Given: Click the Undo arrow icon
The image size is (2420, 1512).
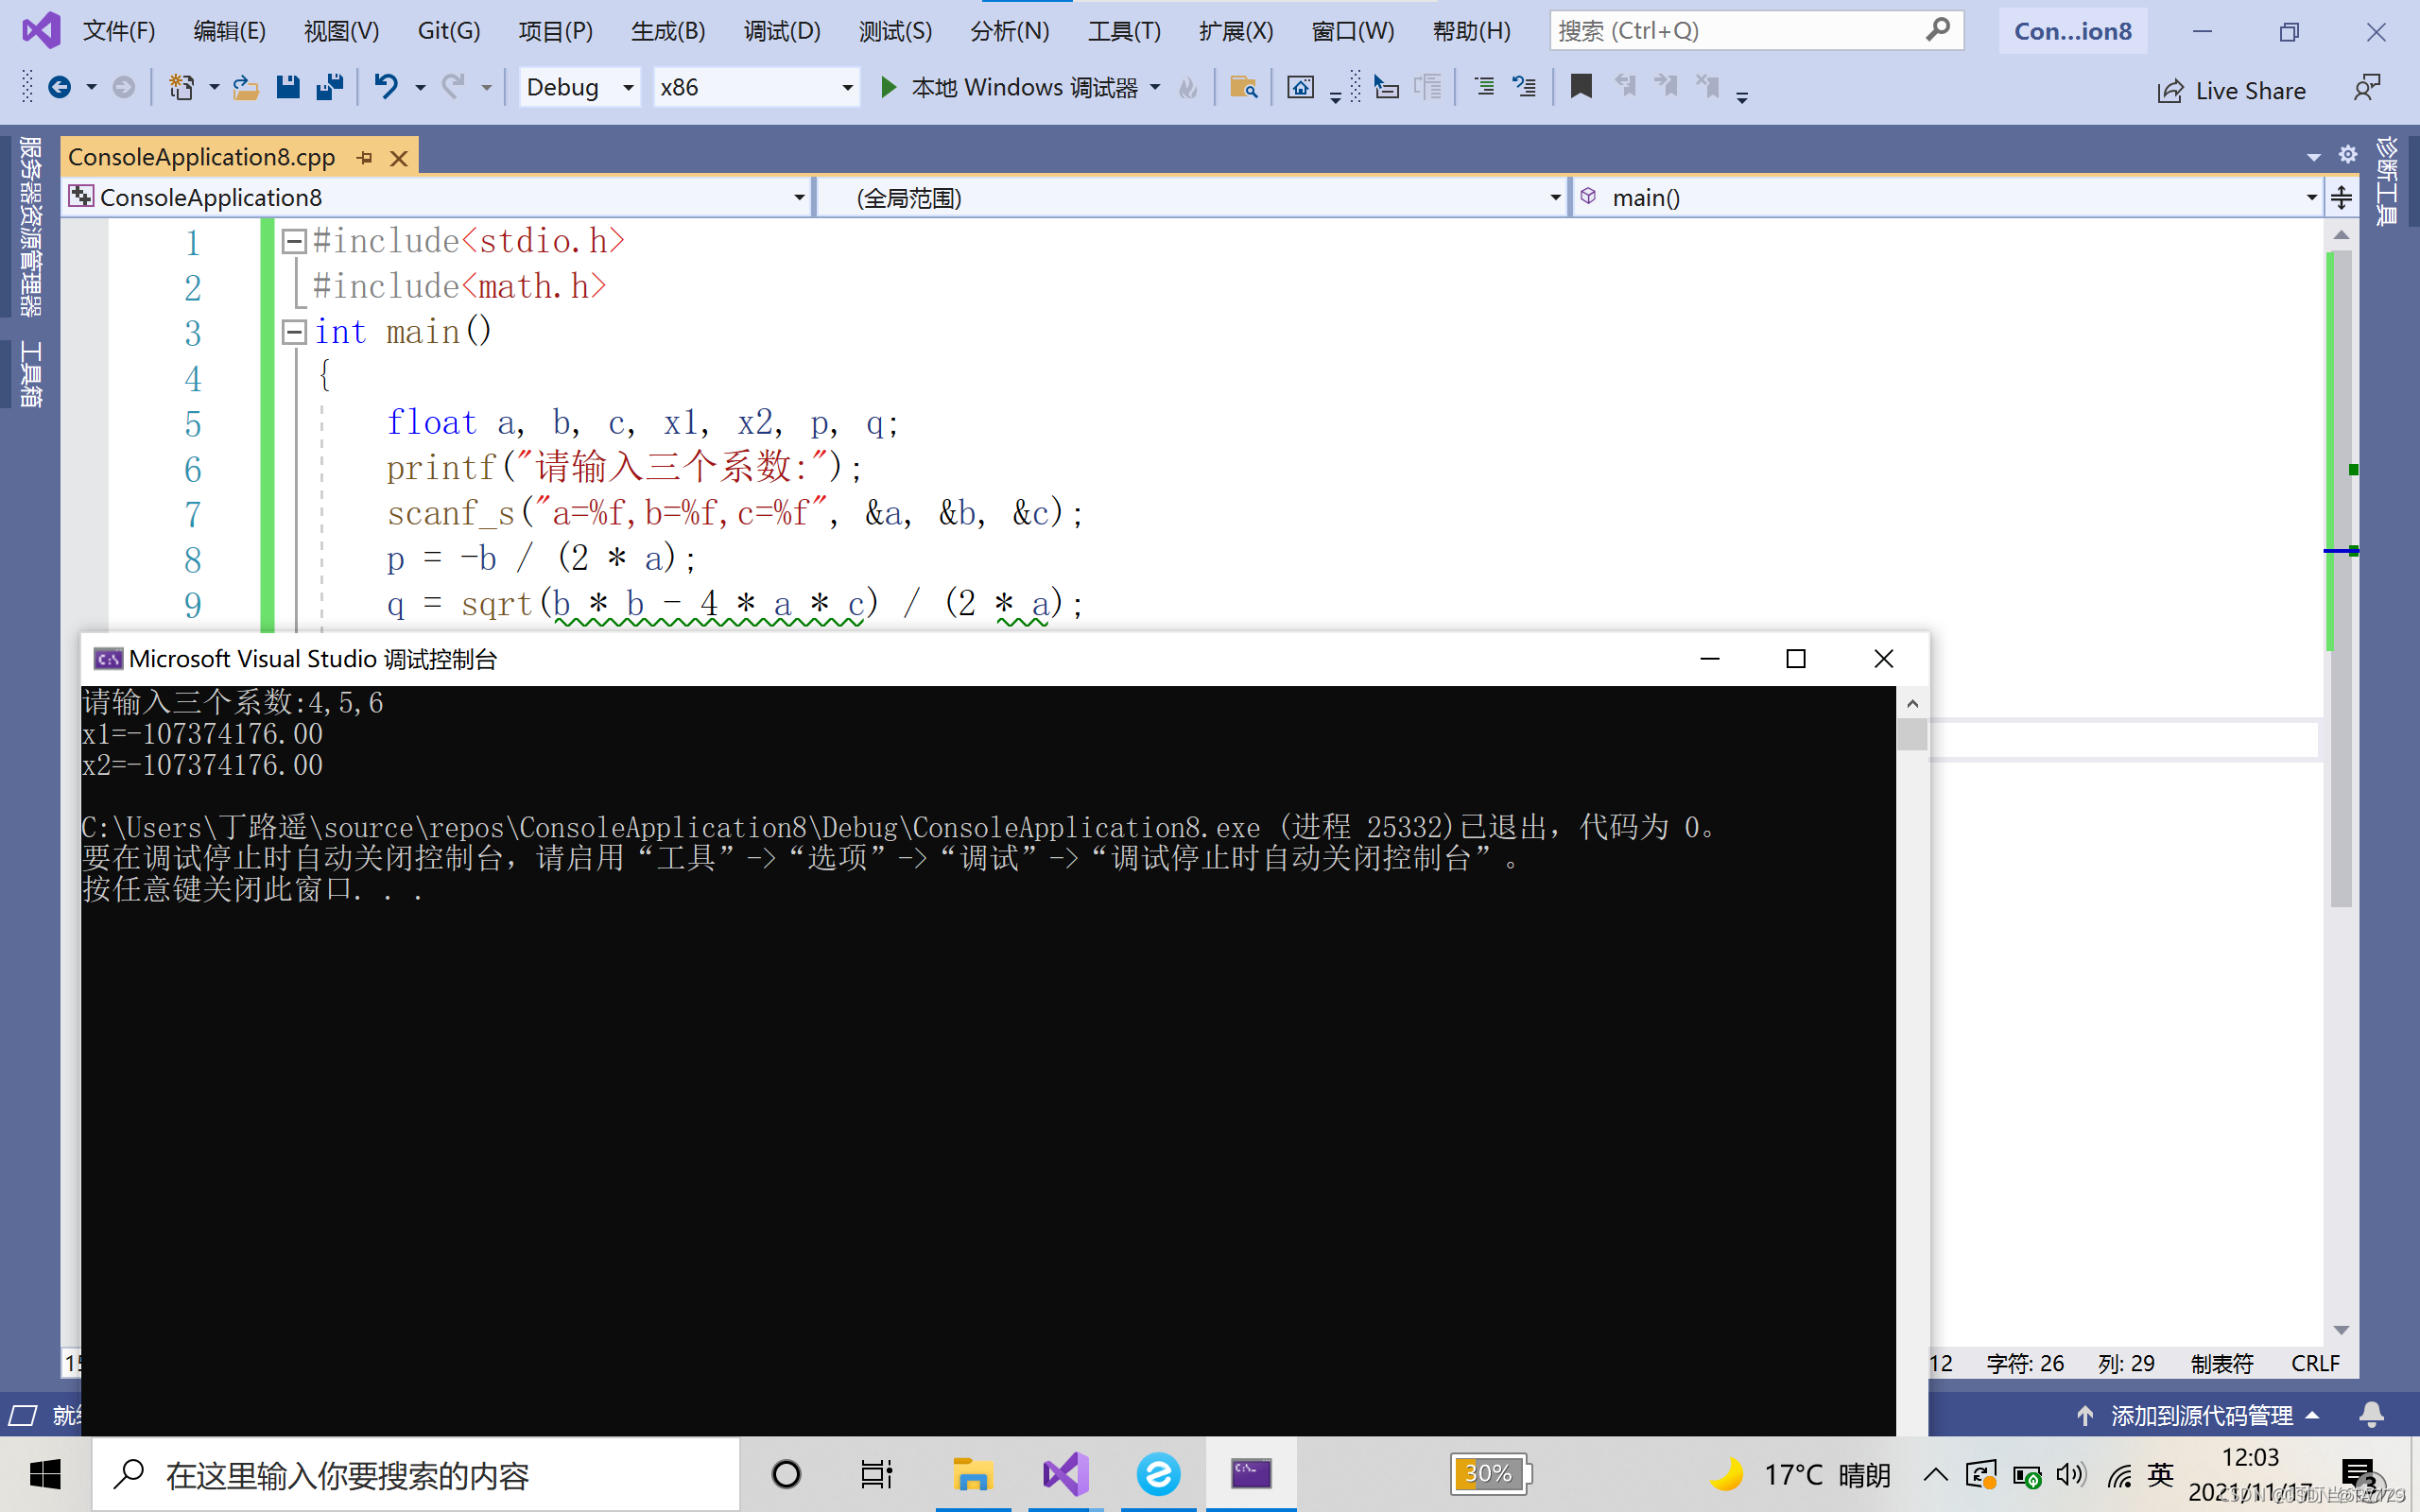Looking at the screenshot, I should point(386,88).
